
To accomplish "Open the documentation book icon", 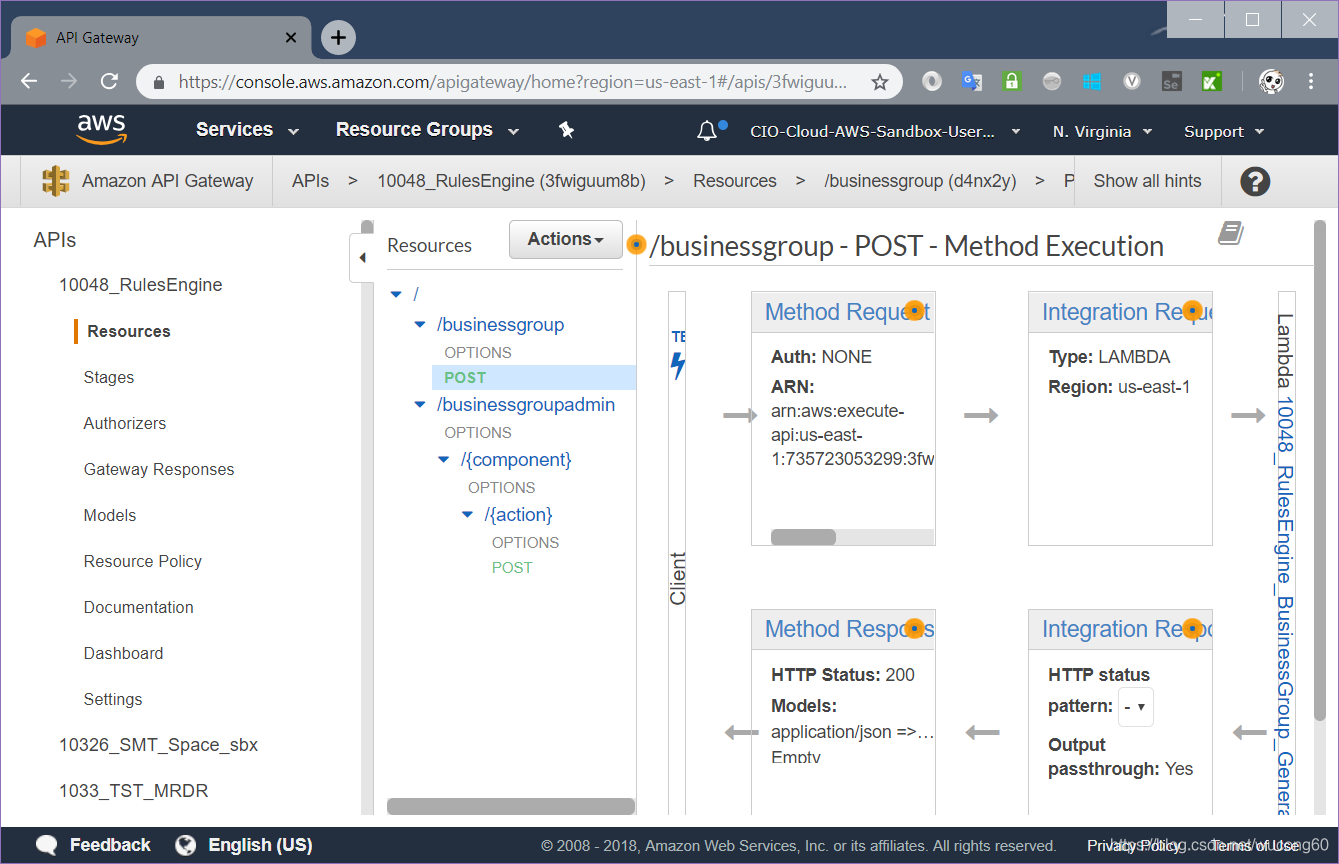I will (x=1230, y=234).
